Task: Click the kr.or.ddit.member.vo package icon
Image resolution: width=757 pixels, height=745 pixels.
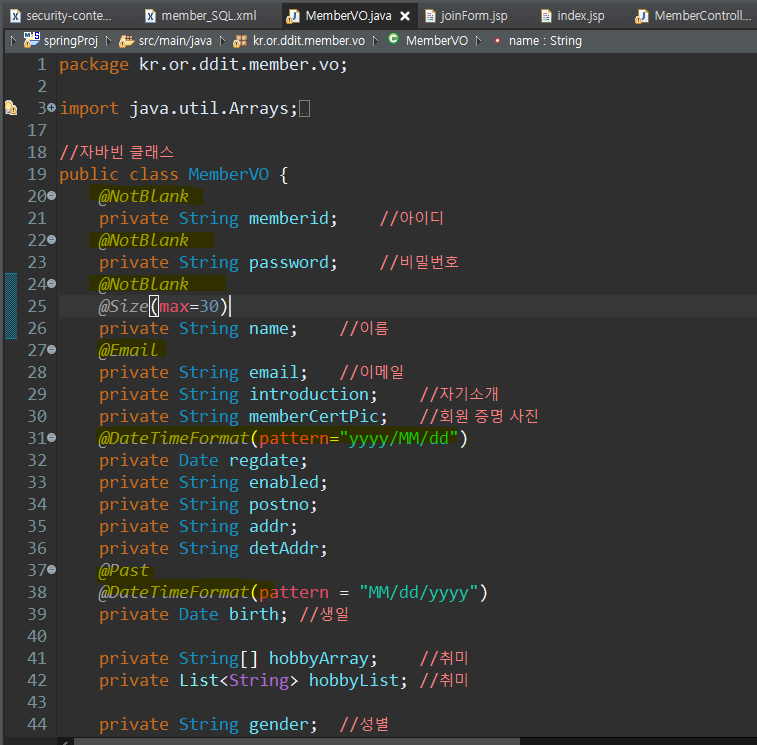Action: click(x=240, y=41)
